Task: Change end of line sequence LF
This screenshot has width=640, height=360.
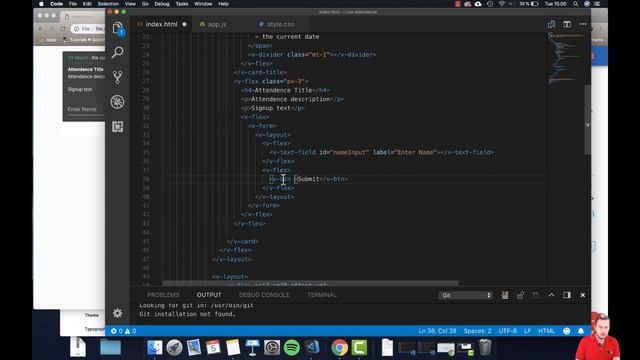Action: pos(527,331)
